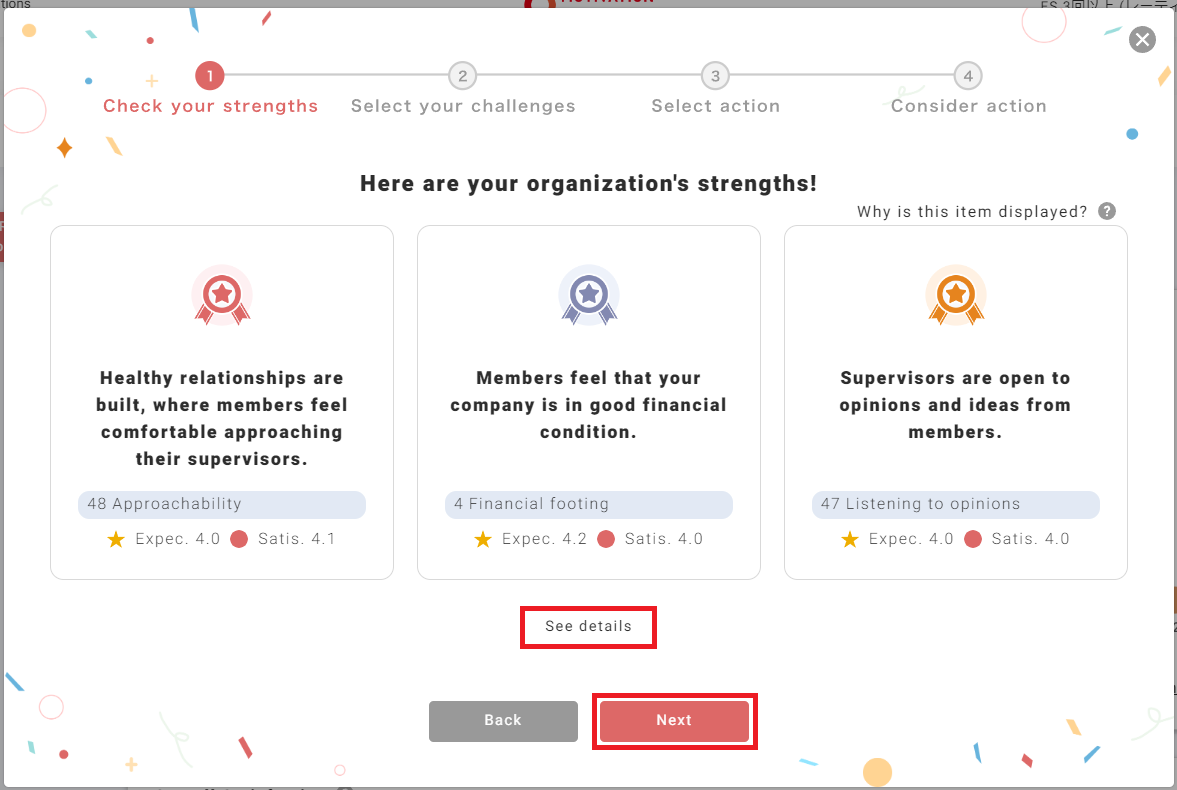Click the red medal ribbon icon
The image size is (1177, 790).
tap(222, 297)
